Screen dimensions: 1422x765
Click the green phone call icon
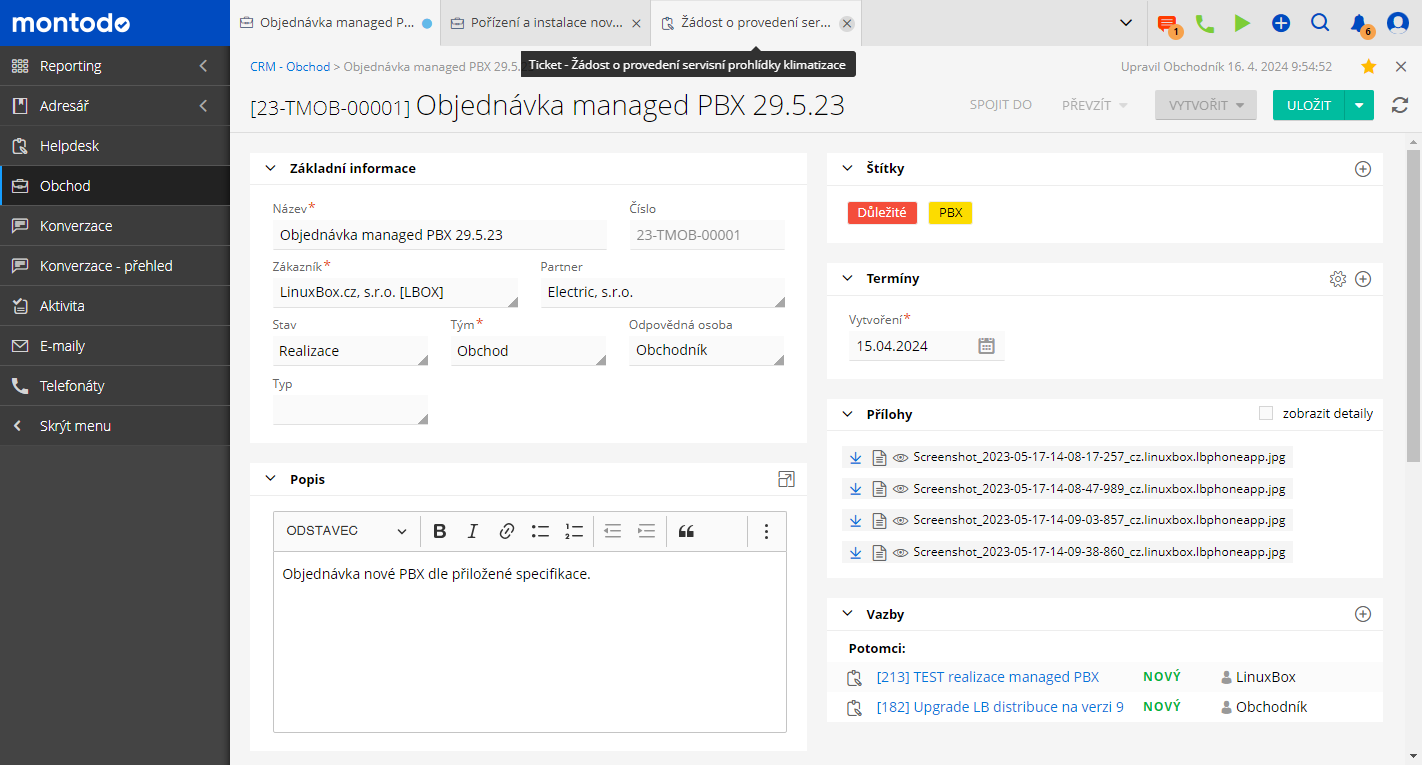(x=1205, y=23)
